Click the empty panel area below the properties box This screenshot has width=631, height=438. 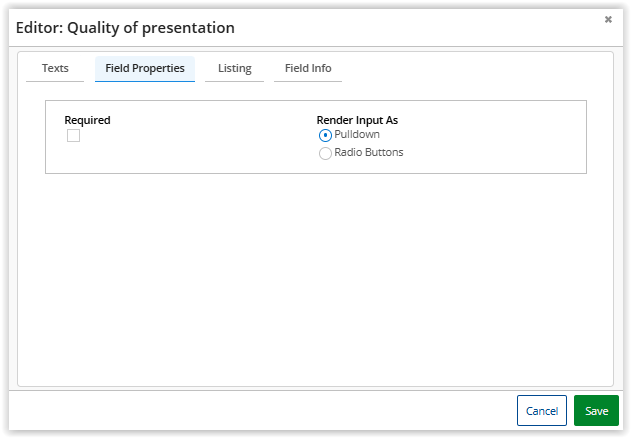[x=315, y=280]
